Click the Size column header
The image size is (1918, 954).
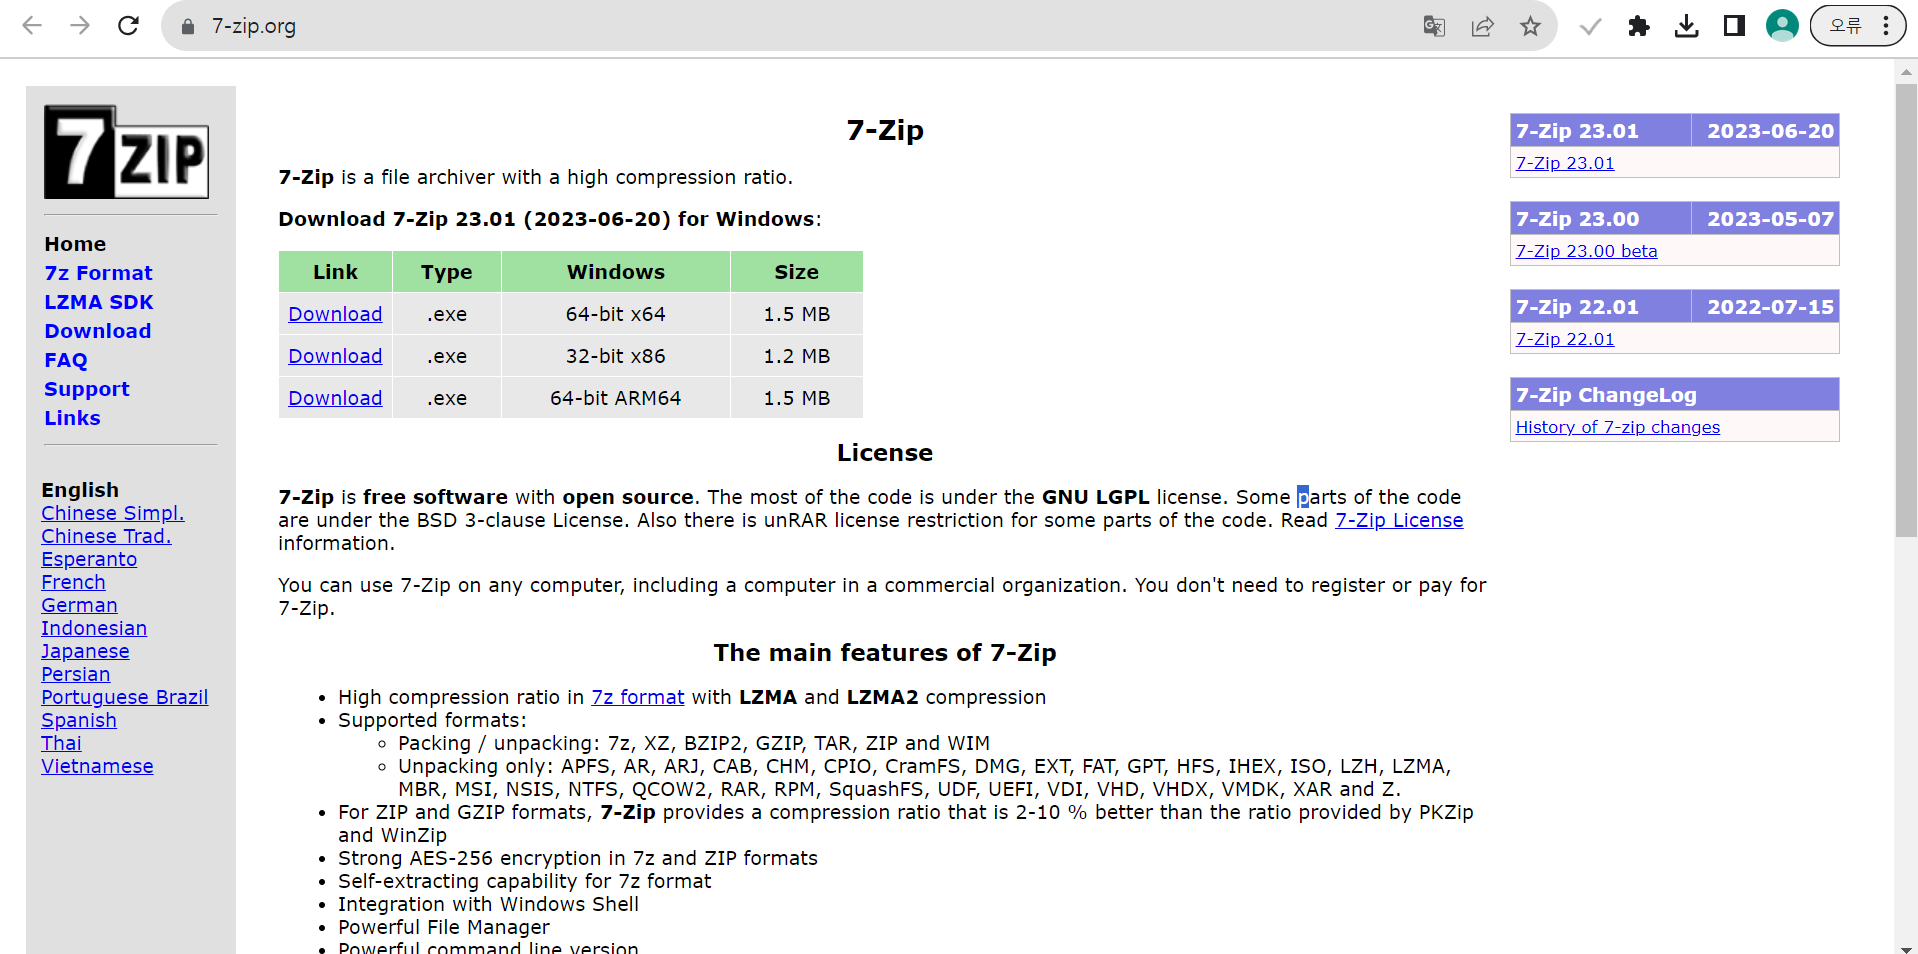tap(797, 272)
